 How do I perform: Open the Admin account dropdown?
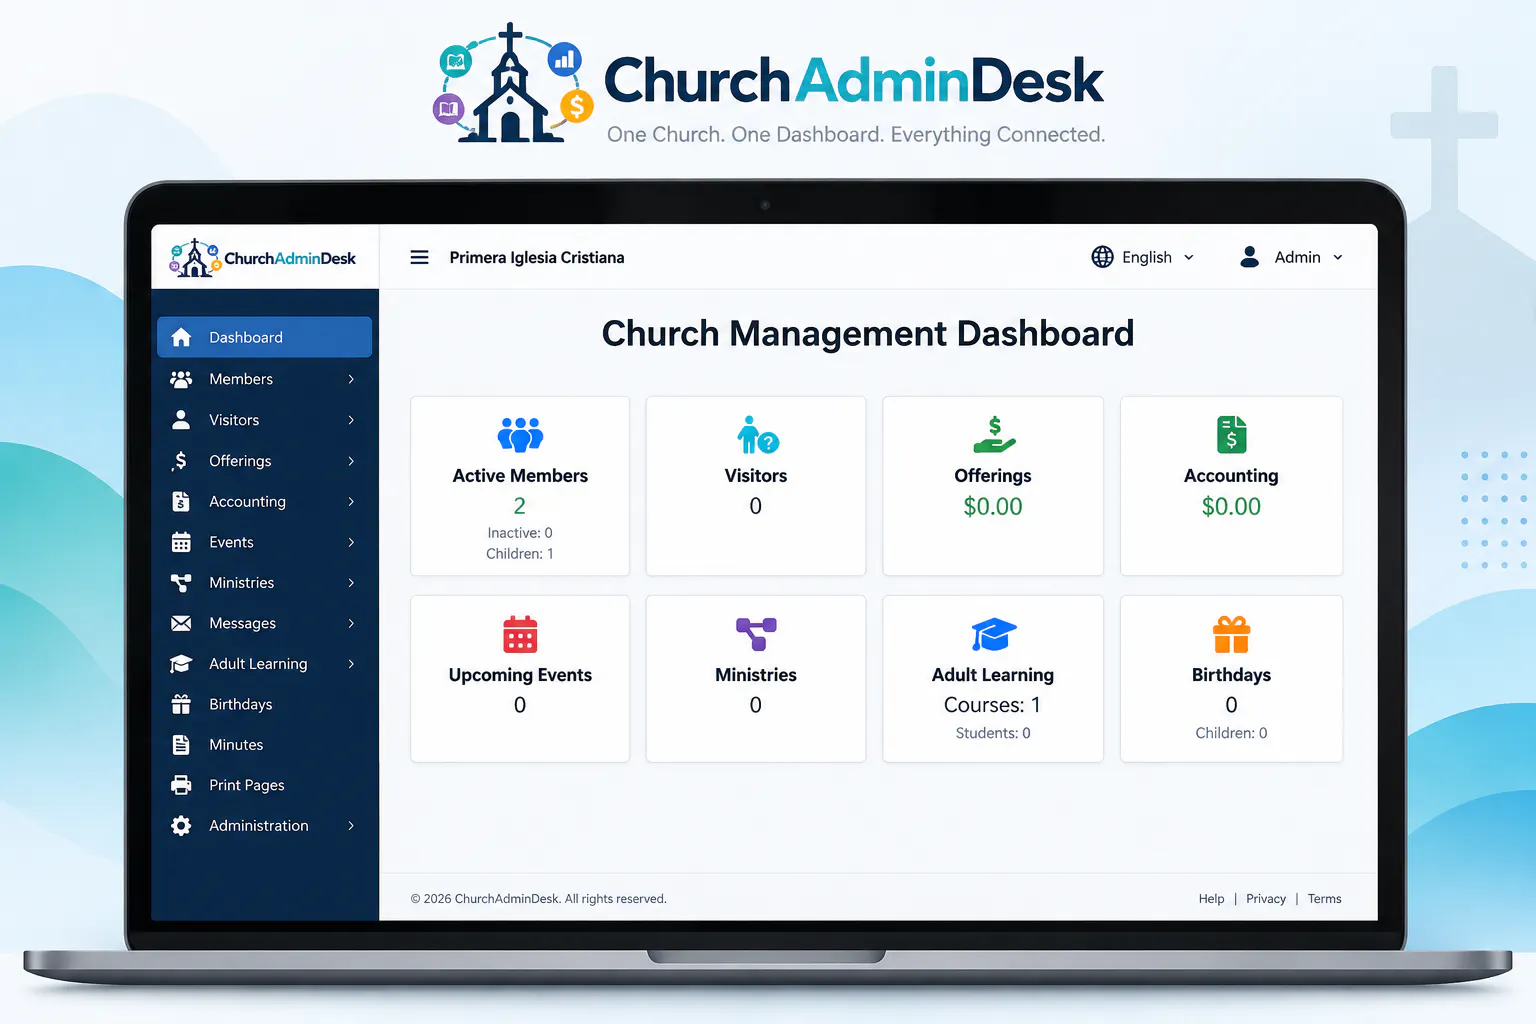[x=1291, y=257]
